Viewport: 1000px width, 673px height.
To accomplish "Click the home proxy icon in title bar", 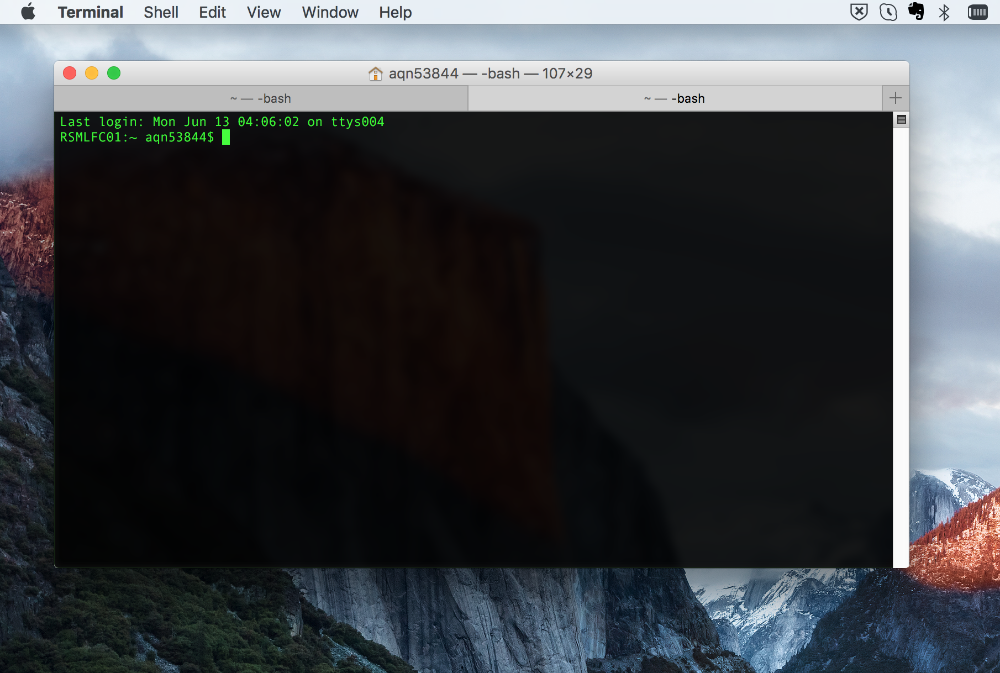I will pos(375,73).
